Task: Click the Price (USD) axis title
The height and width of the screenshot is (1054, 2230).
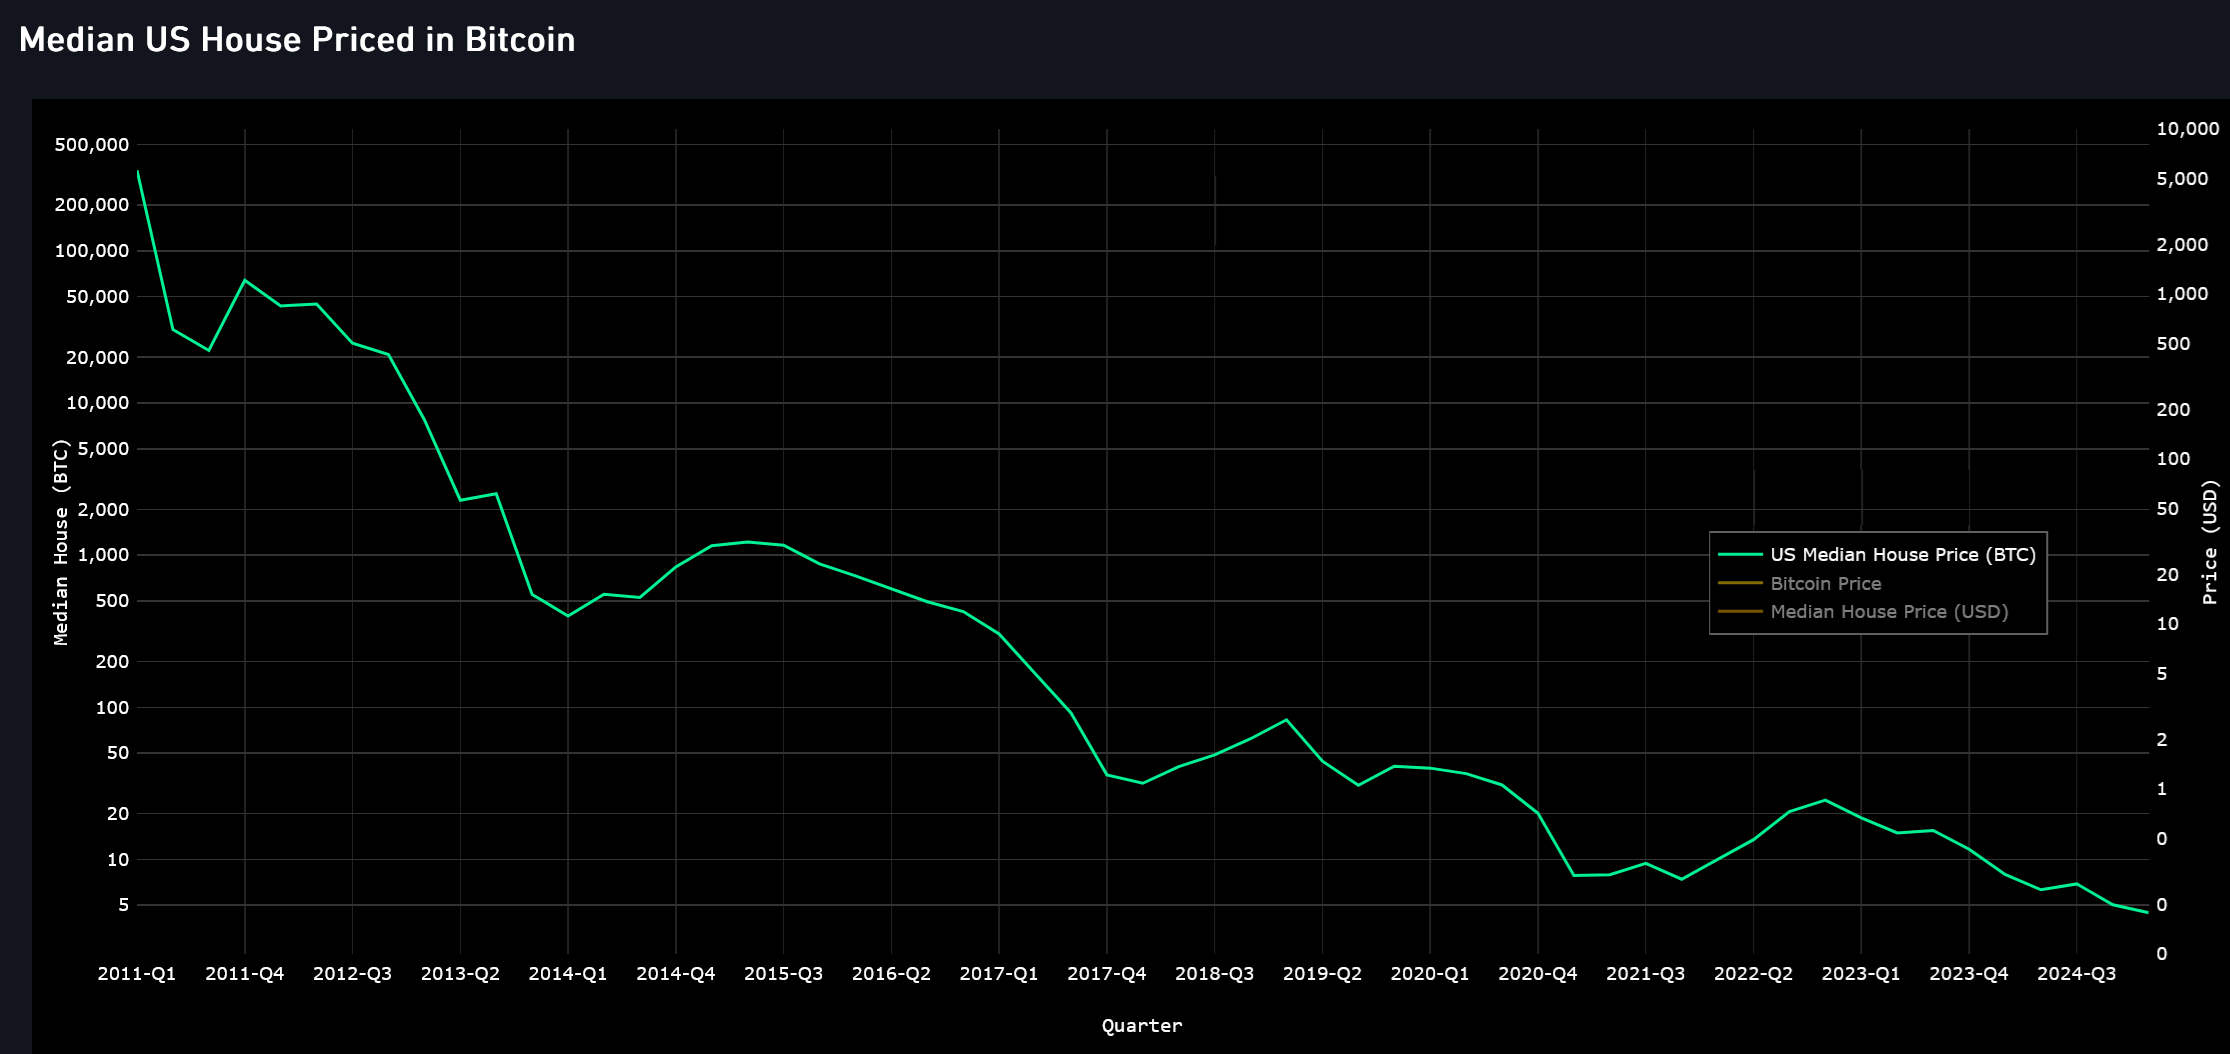Action: pos(2209,542)
